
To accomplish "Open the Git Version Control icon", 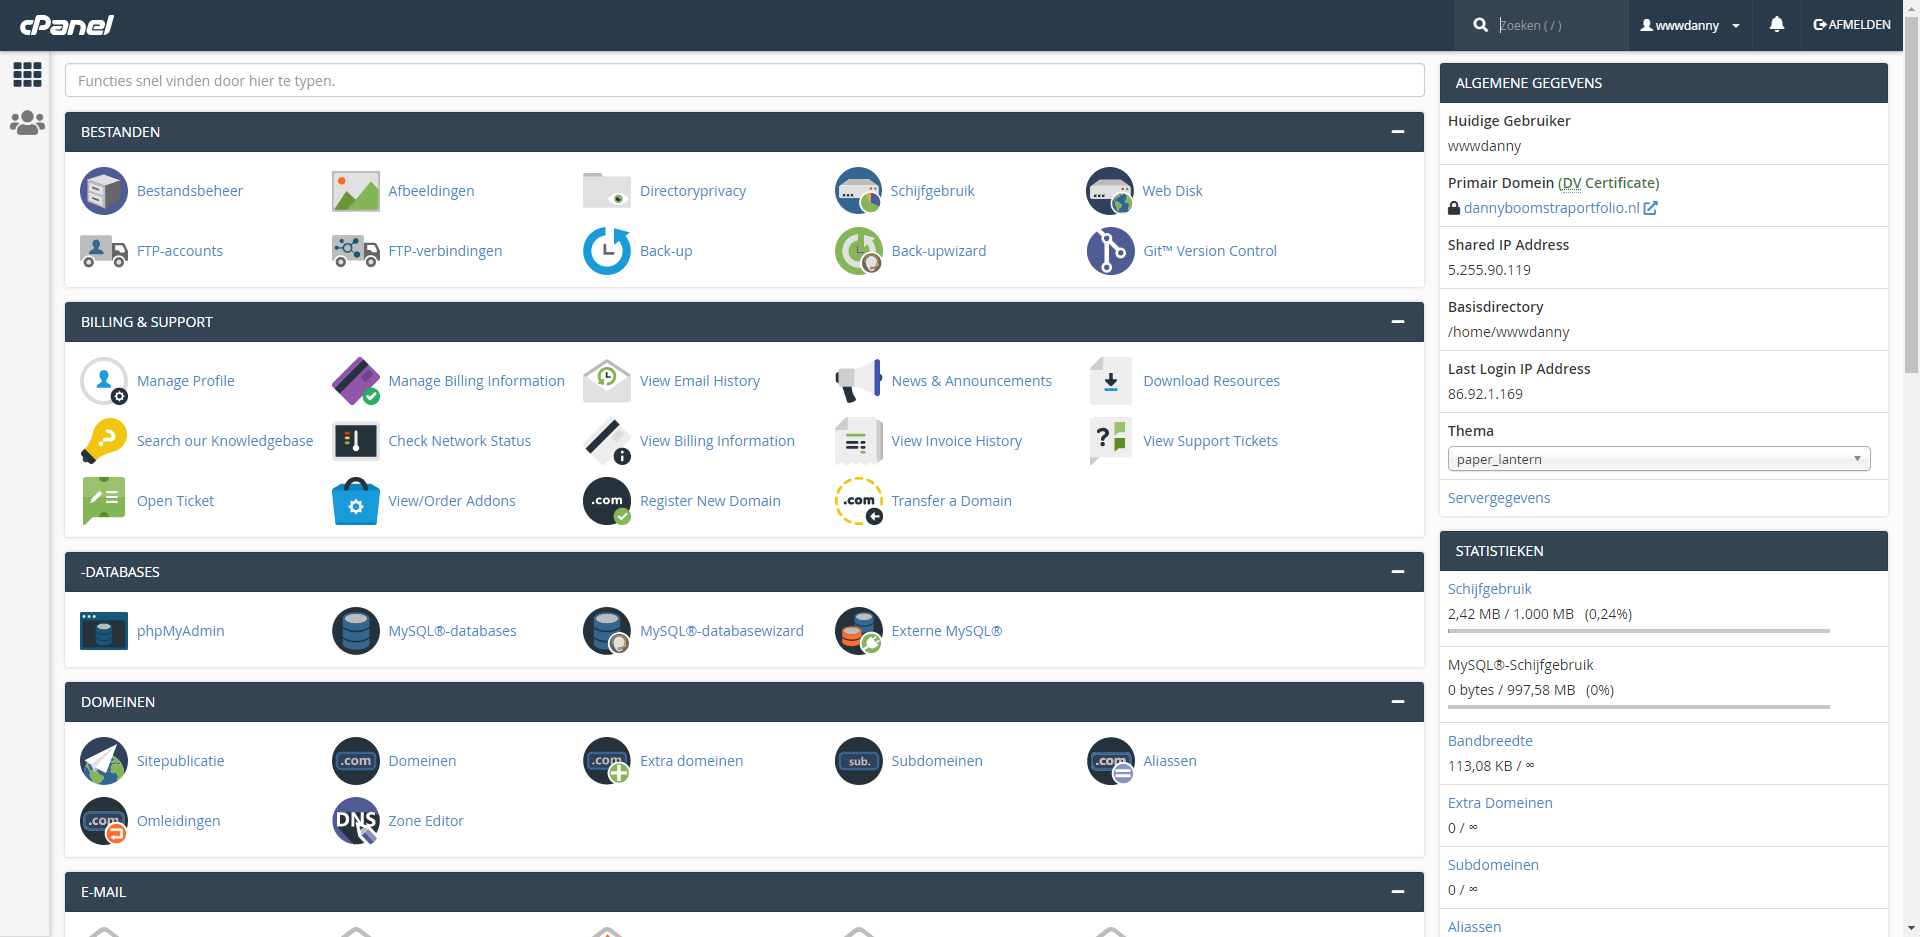I will point(1110,251).
